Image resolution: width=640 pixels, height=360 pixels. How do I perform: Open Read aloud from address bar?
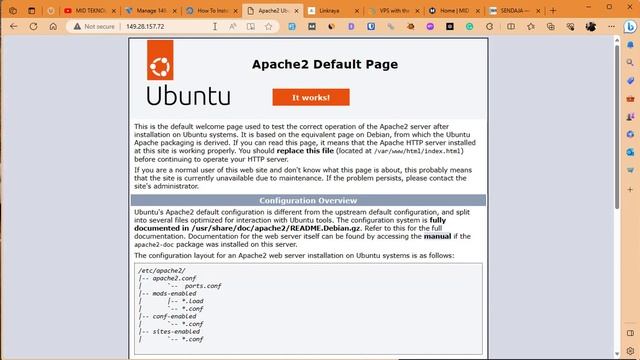click(x=233, y=27)
